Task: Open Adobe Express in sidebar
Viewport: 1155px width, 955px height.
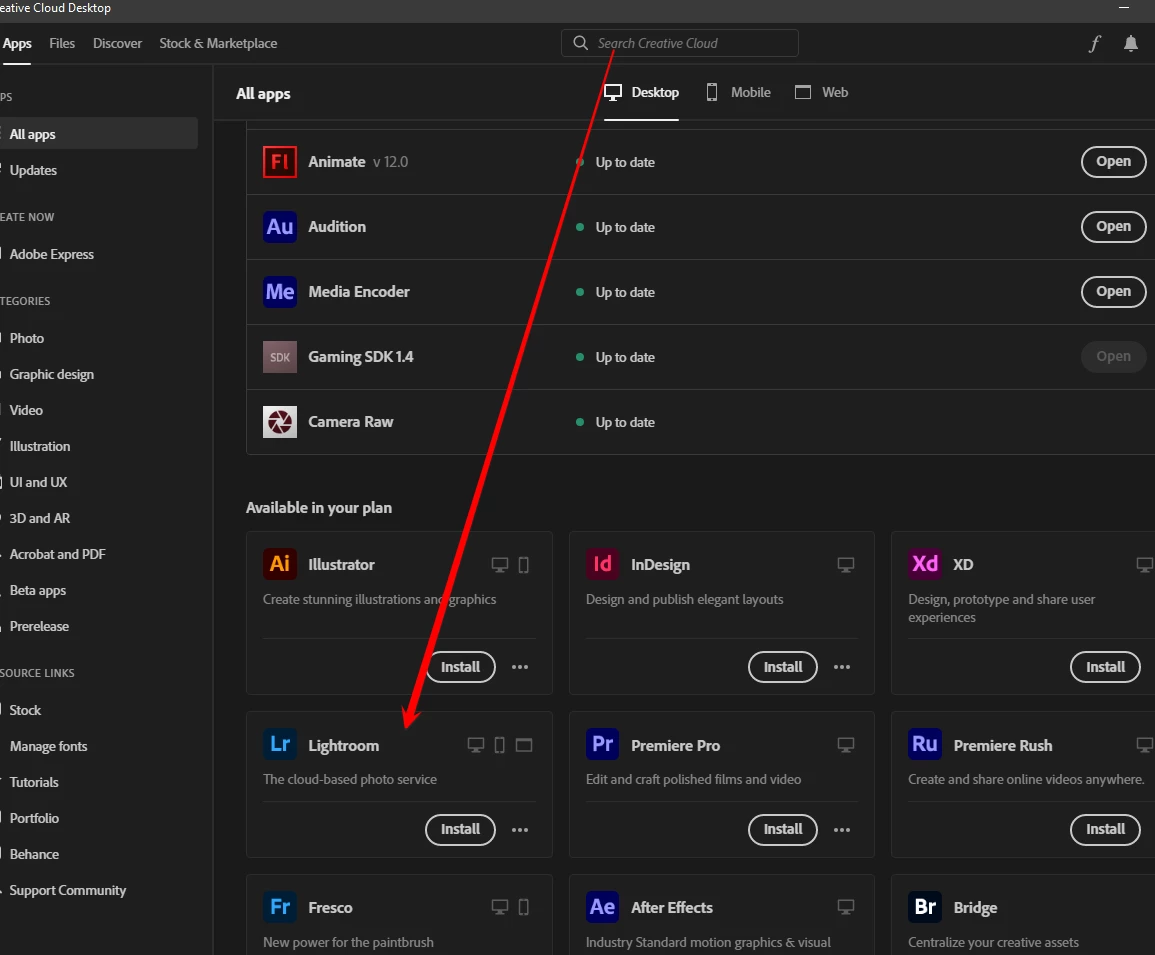Action: click(52, 254)
